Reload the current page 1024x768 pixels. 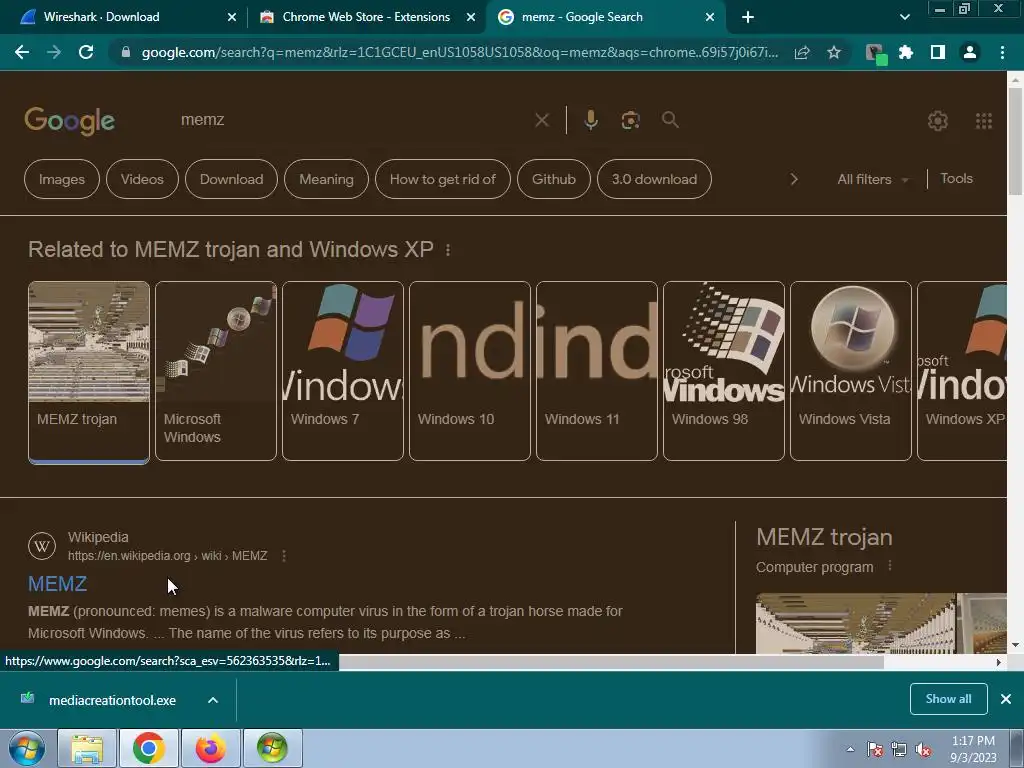pyautogui.click(x=86, y=52)
